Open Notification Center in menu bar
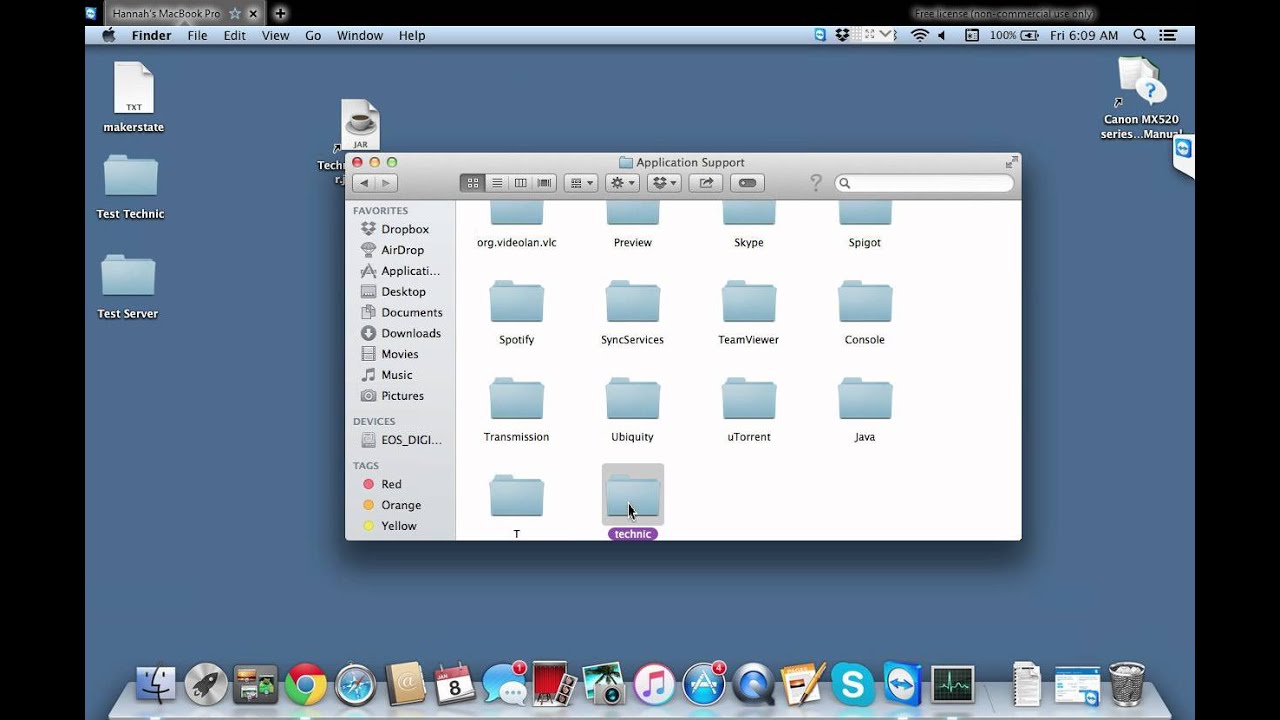The width and height of the screenshot is (1280, 720). pos(1168,35)
